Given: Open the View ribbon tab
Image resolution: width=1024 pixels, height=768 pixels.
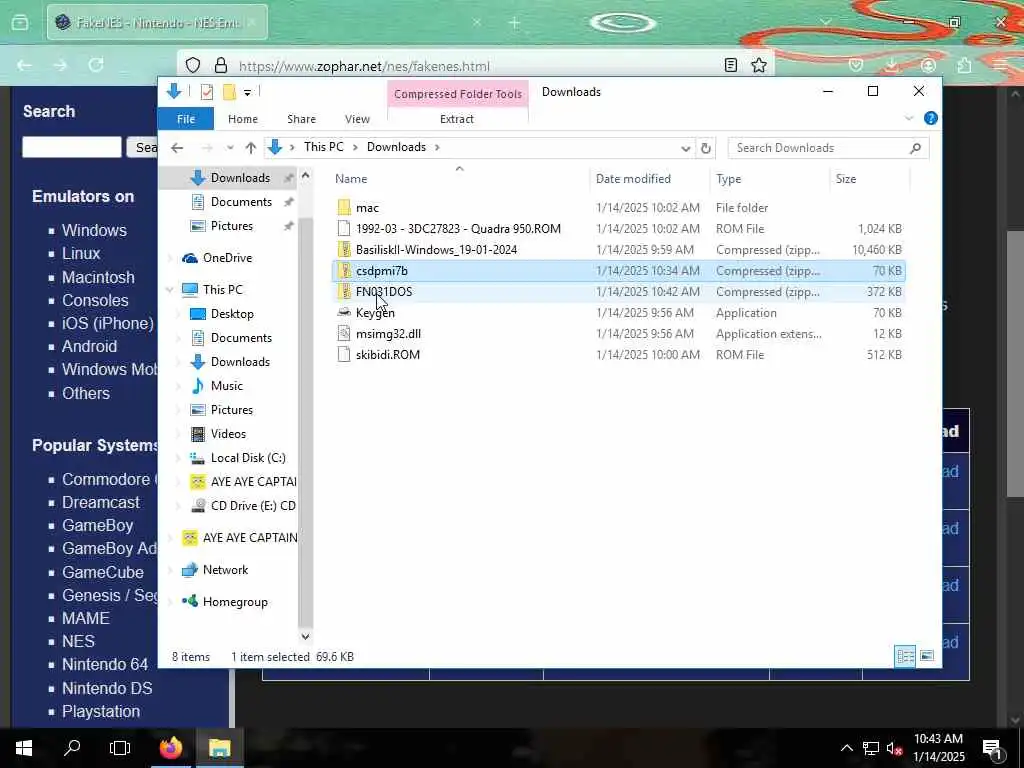Looking at the screenshot, I should [357, 119].
